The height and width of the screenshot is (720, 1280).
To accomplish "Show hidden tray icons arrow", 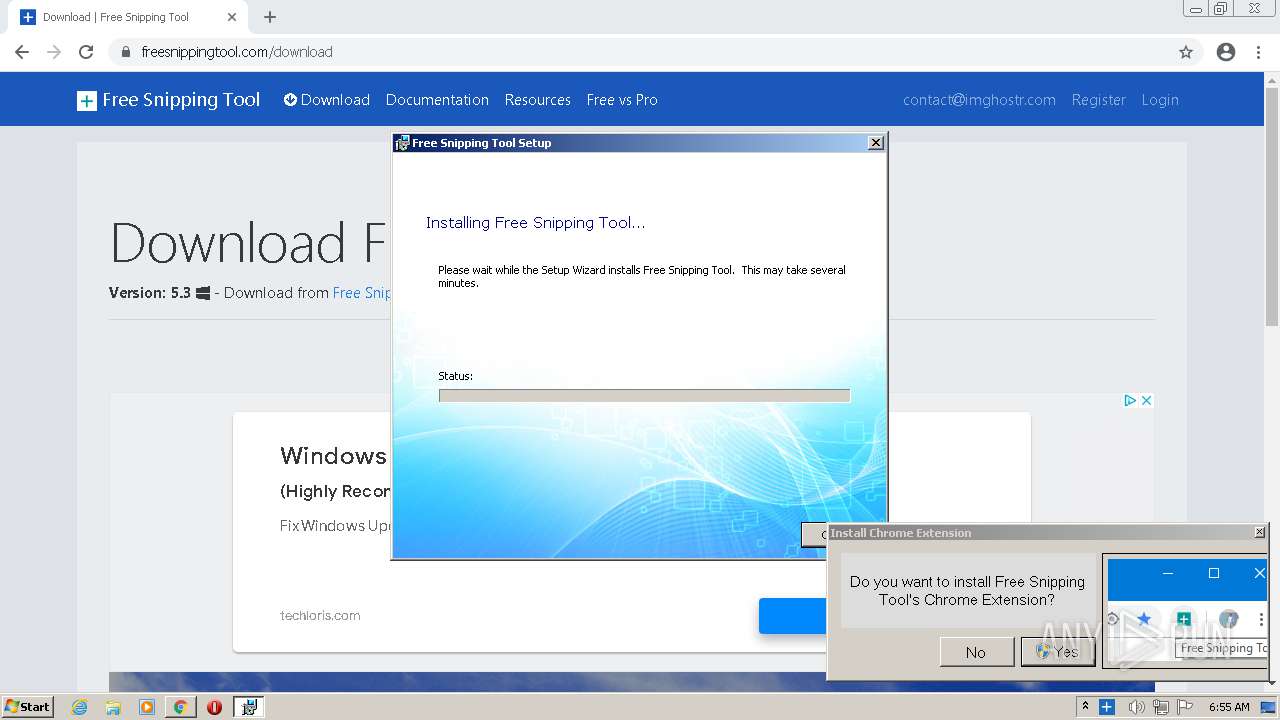I will (x=1085, y=707).
